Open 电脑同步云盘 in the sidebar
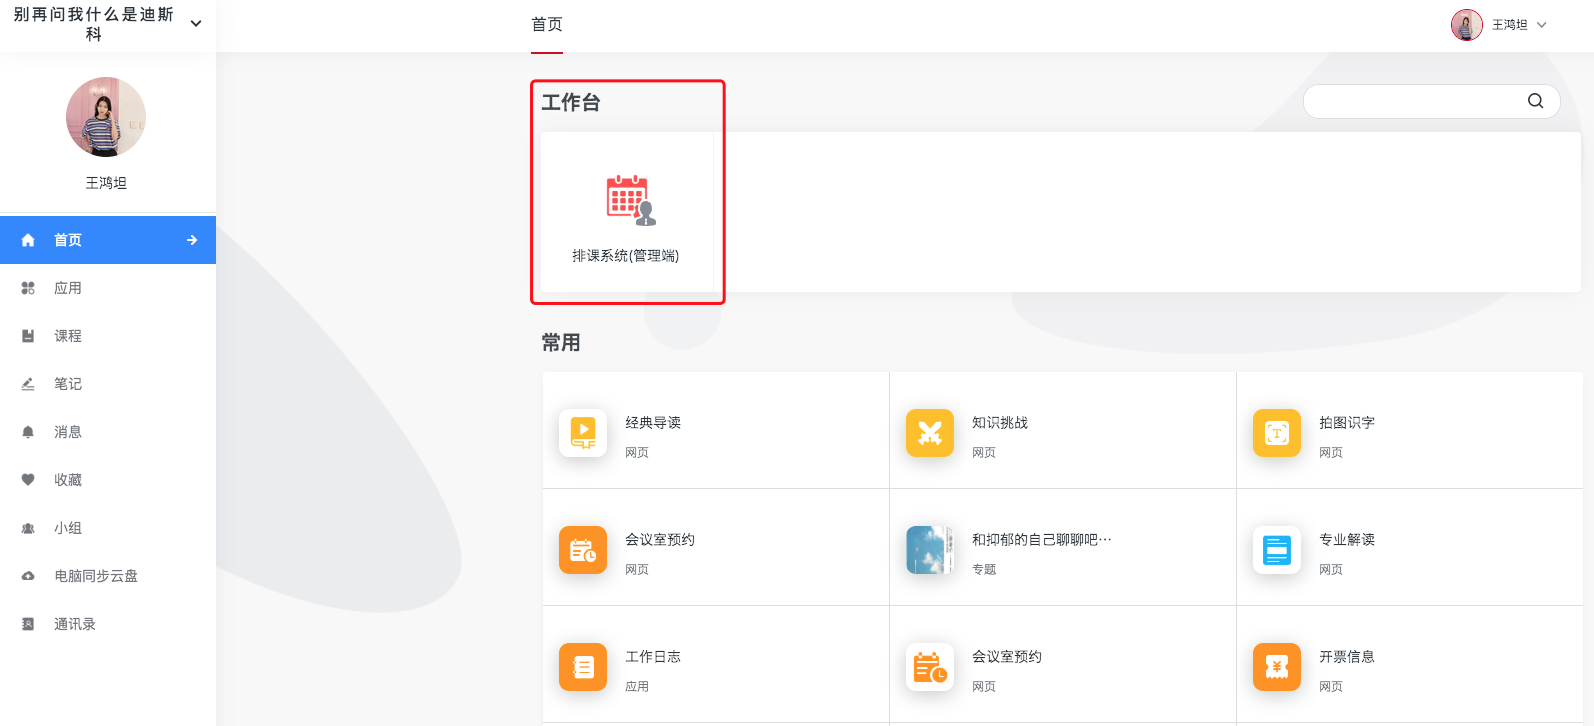The width and height of the screenshot is (1594, 726). (x=96, y=576)
